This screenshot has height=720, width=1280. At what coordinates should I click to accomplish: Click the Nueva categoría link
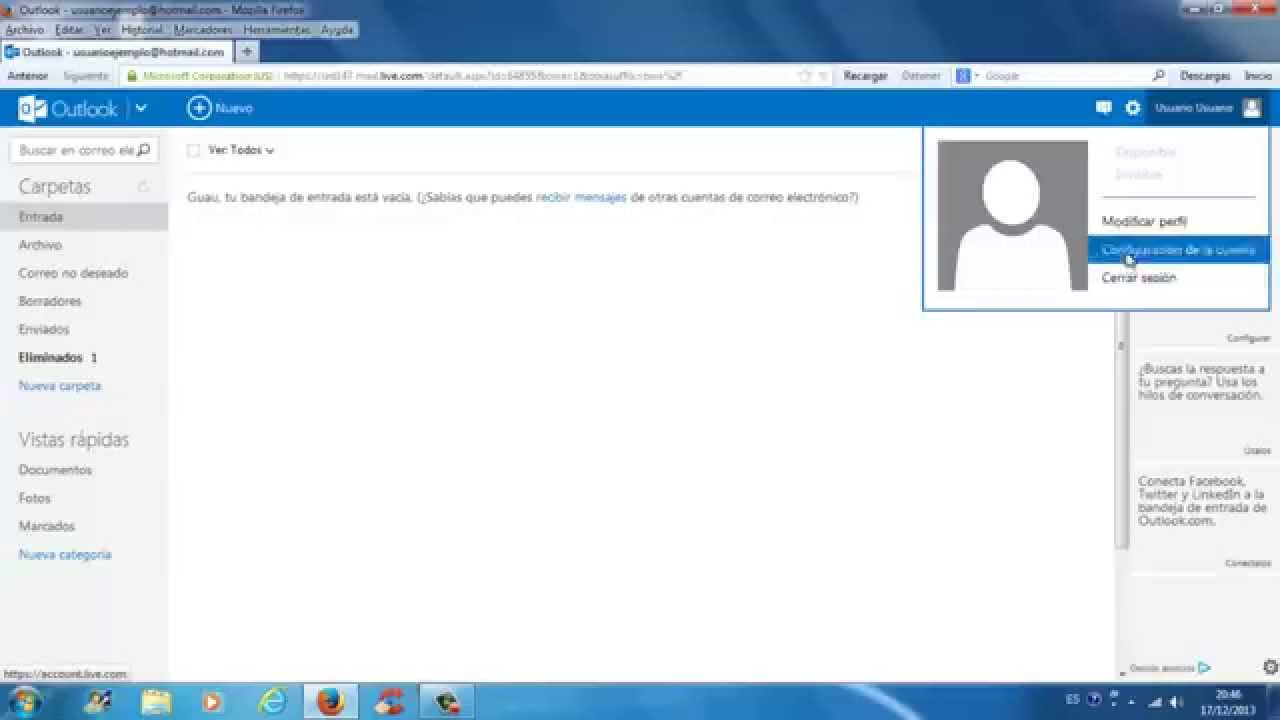click(x=65, y=554)
